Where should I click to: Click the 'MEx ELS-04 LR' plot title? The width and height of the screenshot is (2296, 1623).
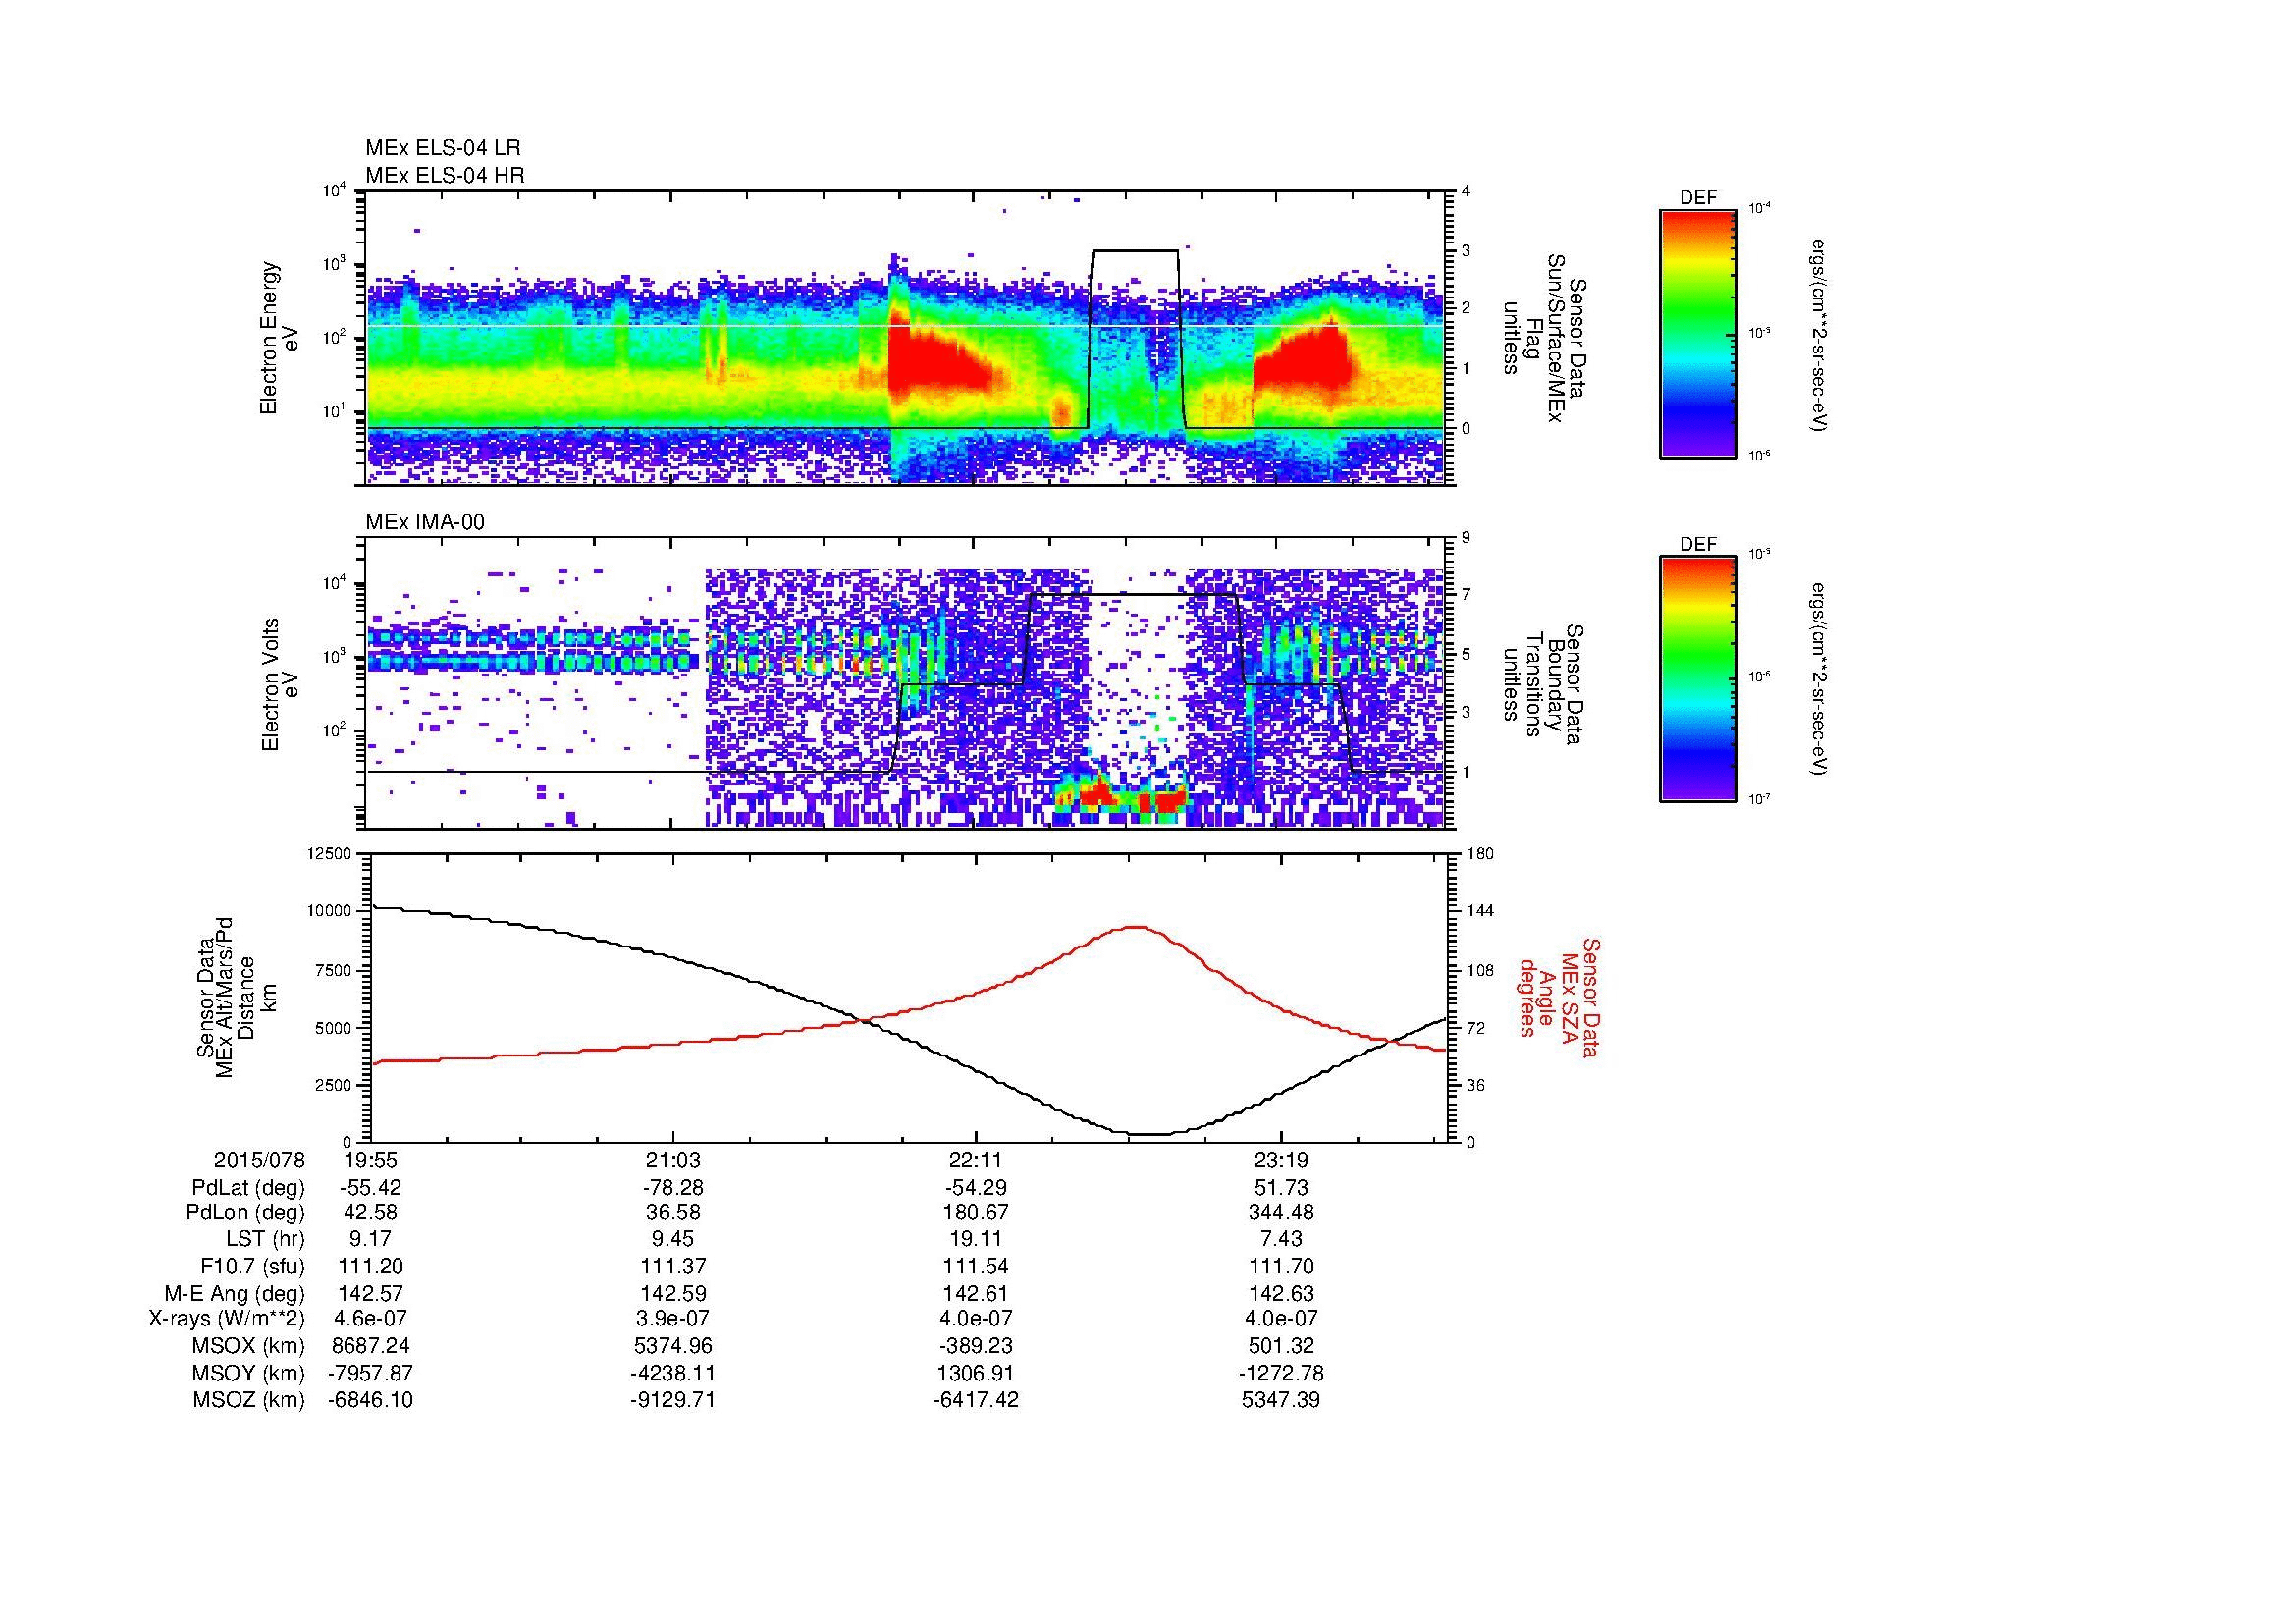[443, 148]
